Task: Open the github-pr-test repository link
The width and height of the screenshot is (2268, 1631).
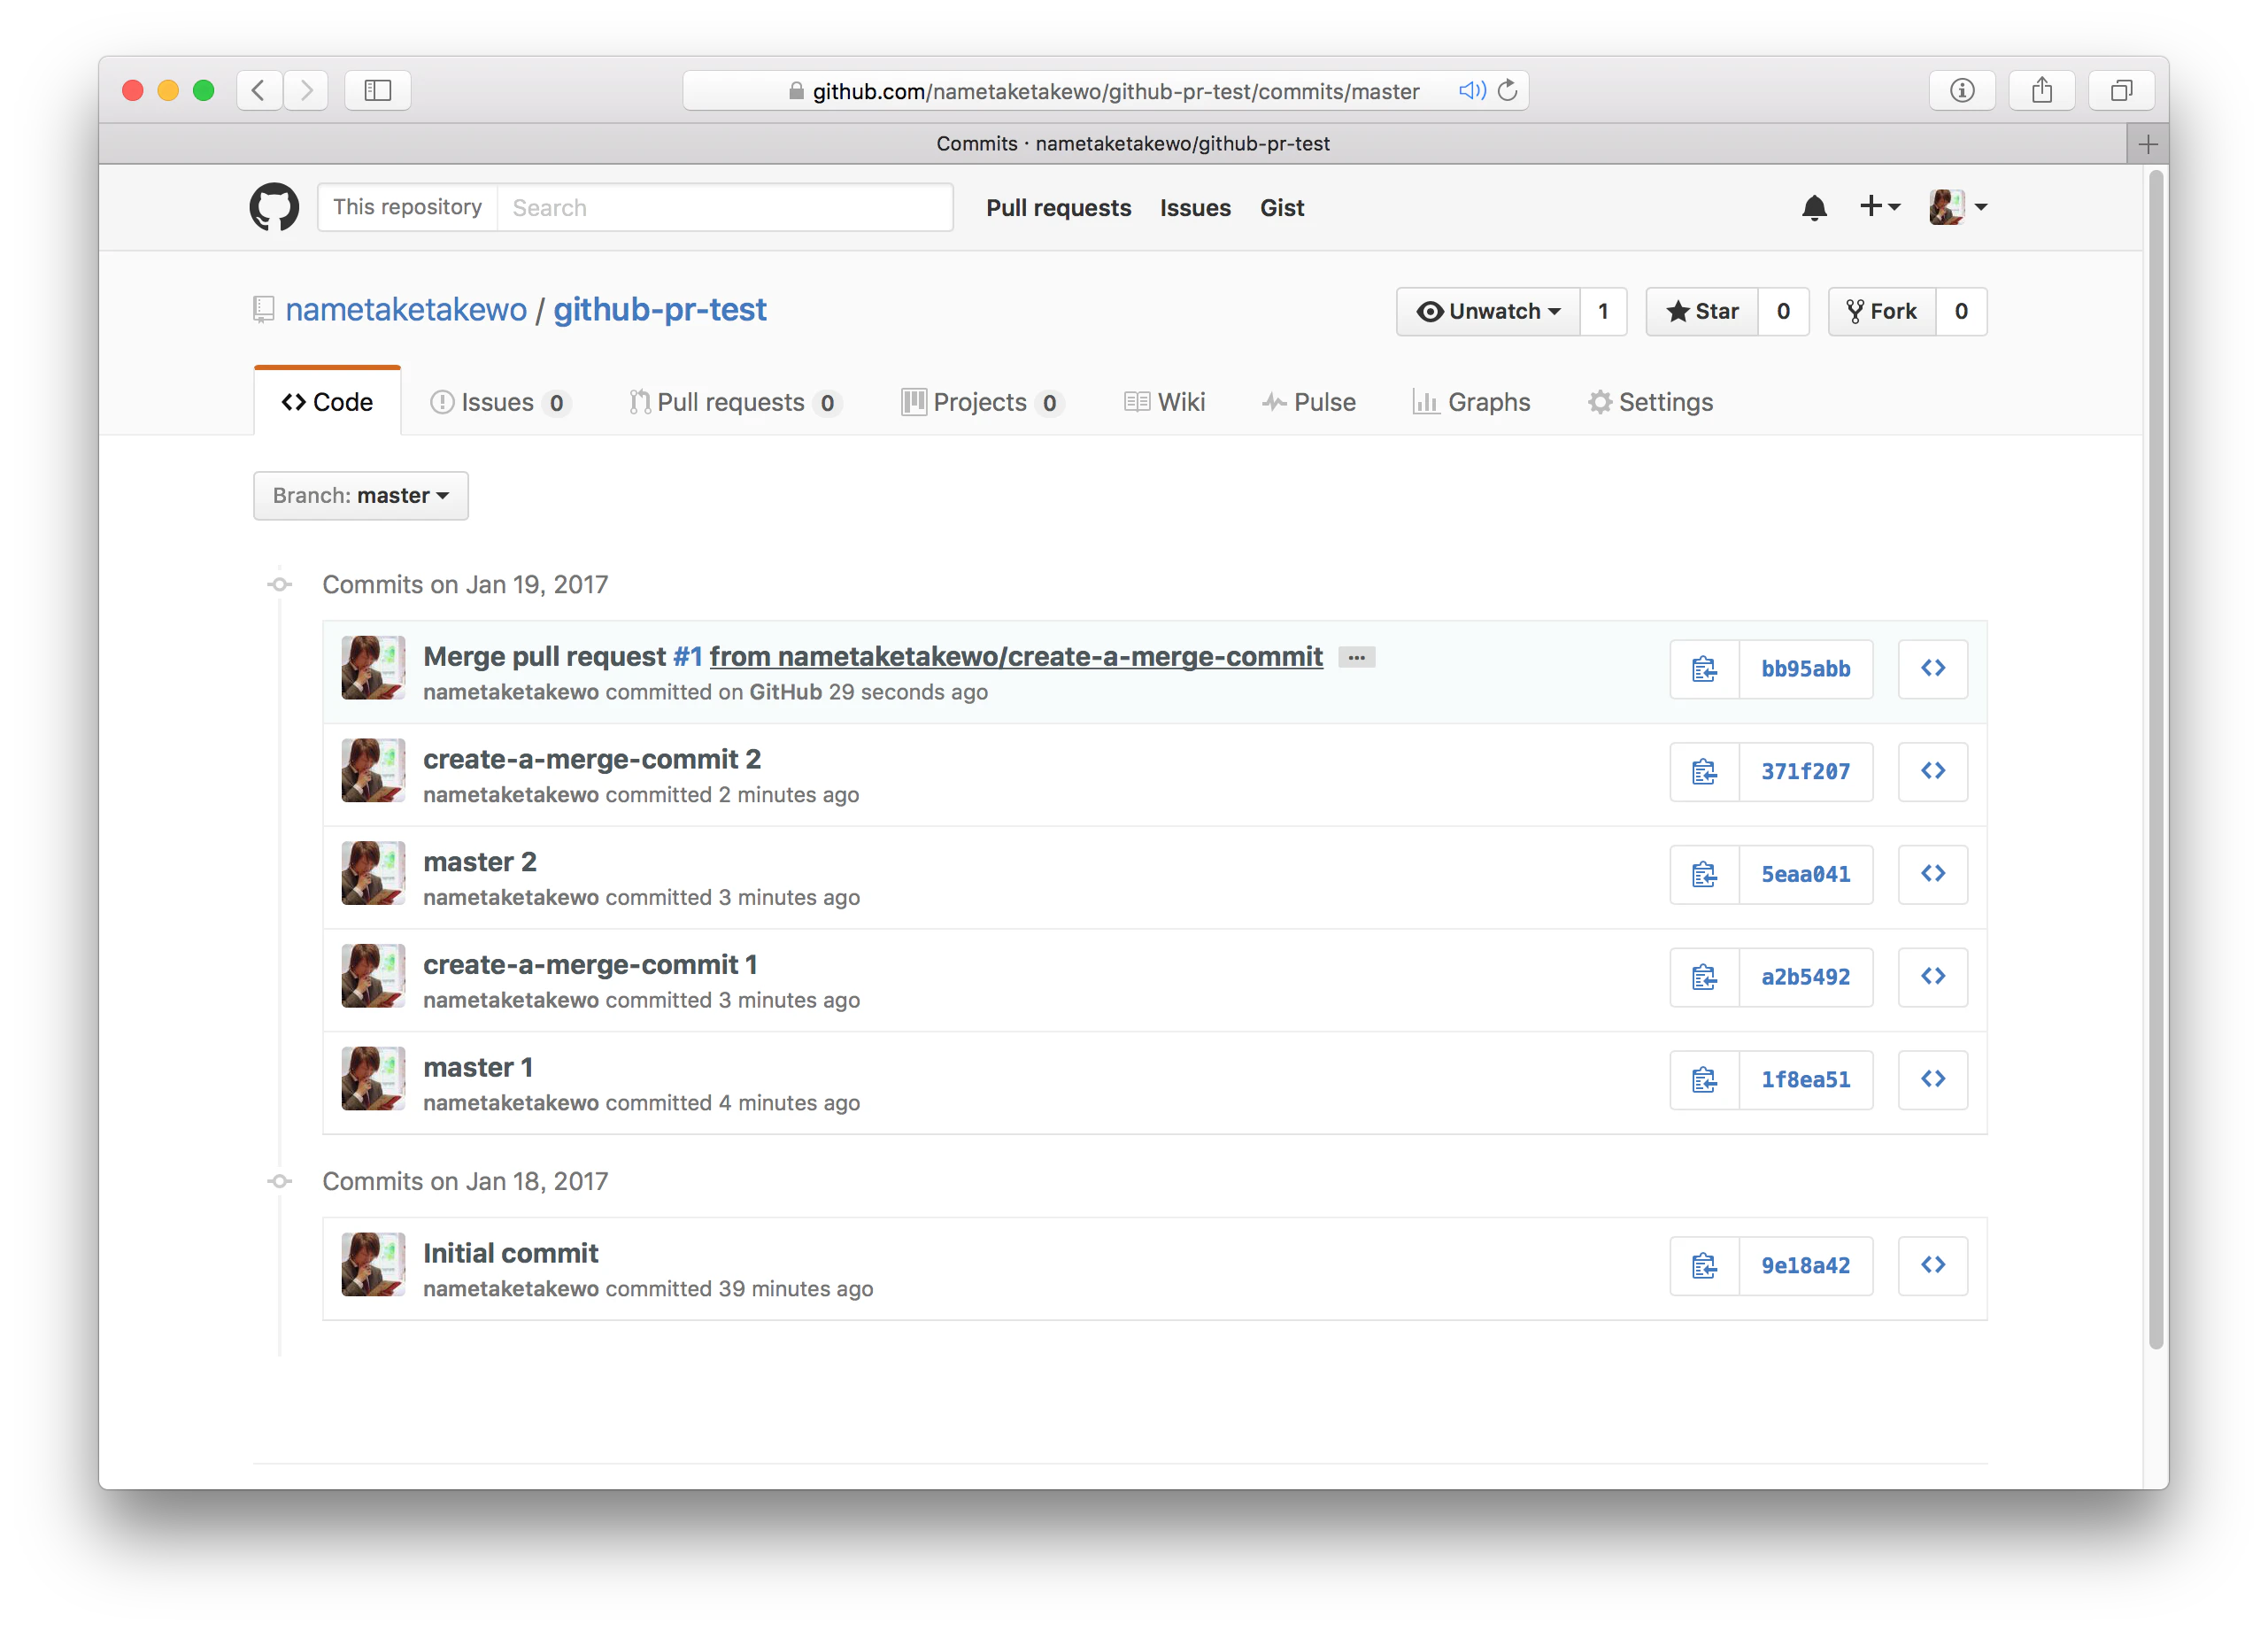Action: tap(660, 310)
